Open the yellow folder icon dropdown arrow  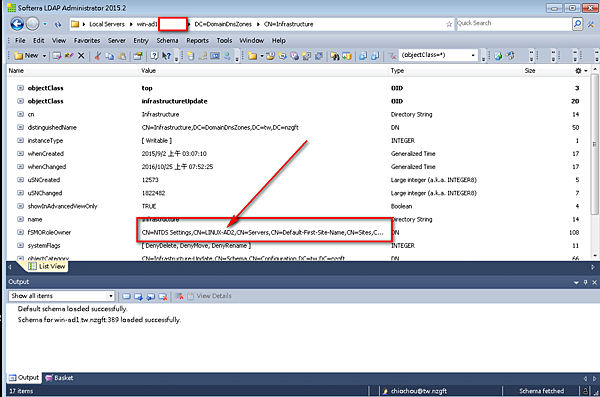(262, 56)
